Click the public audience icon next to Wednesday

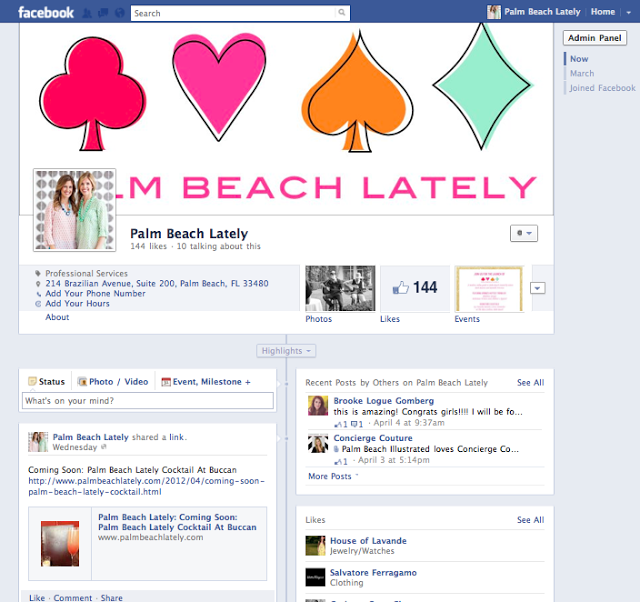tap(104, 447)
